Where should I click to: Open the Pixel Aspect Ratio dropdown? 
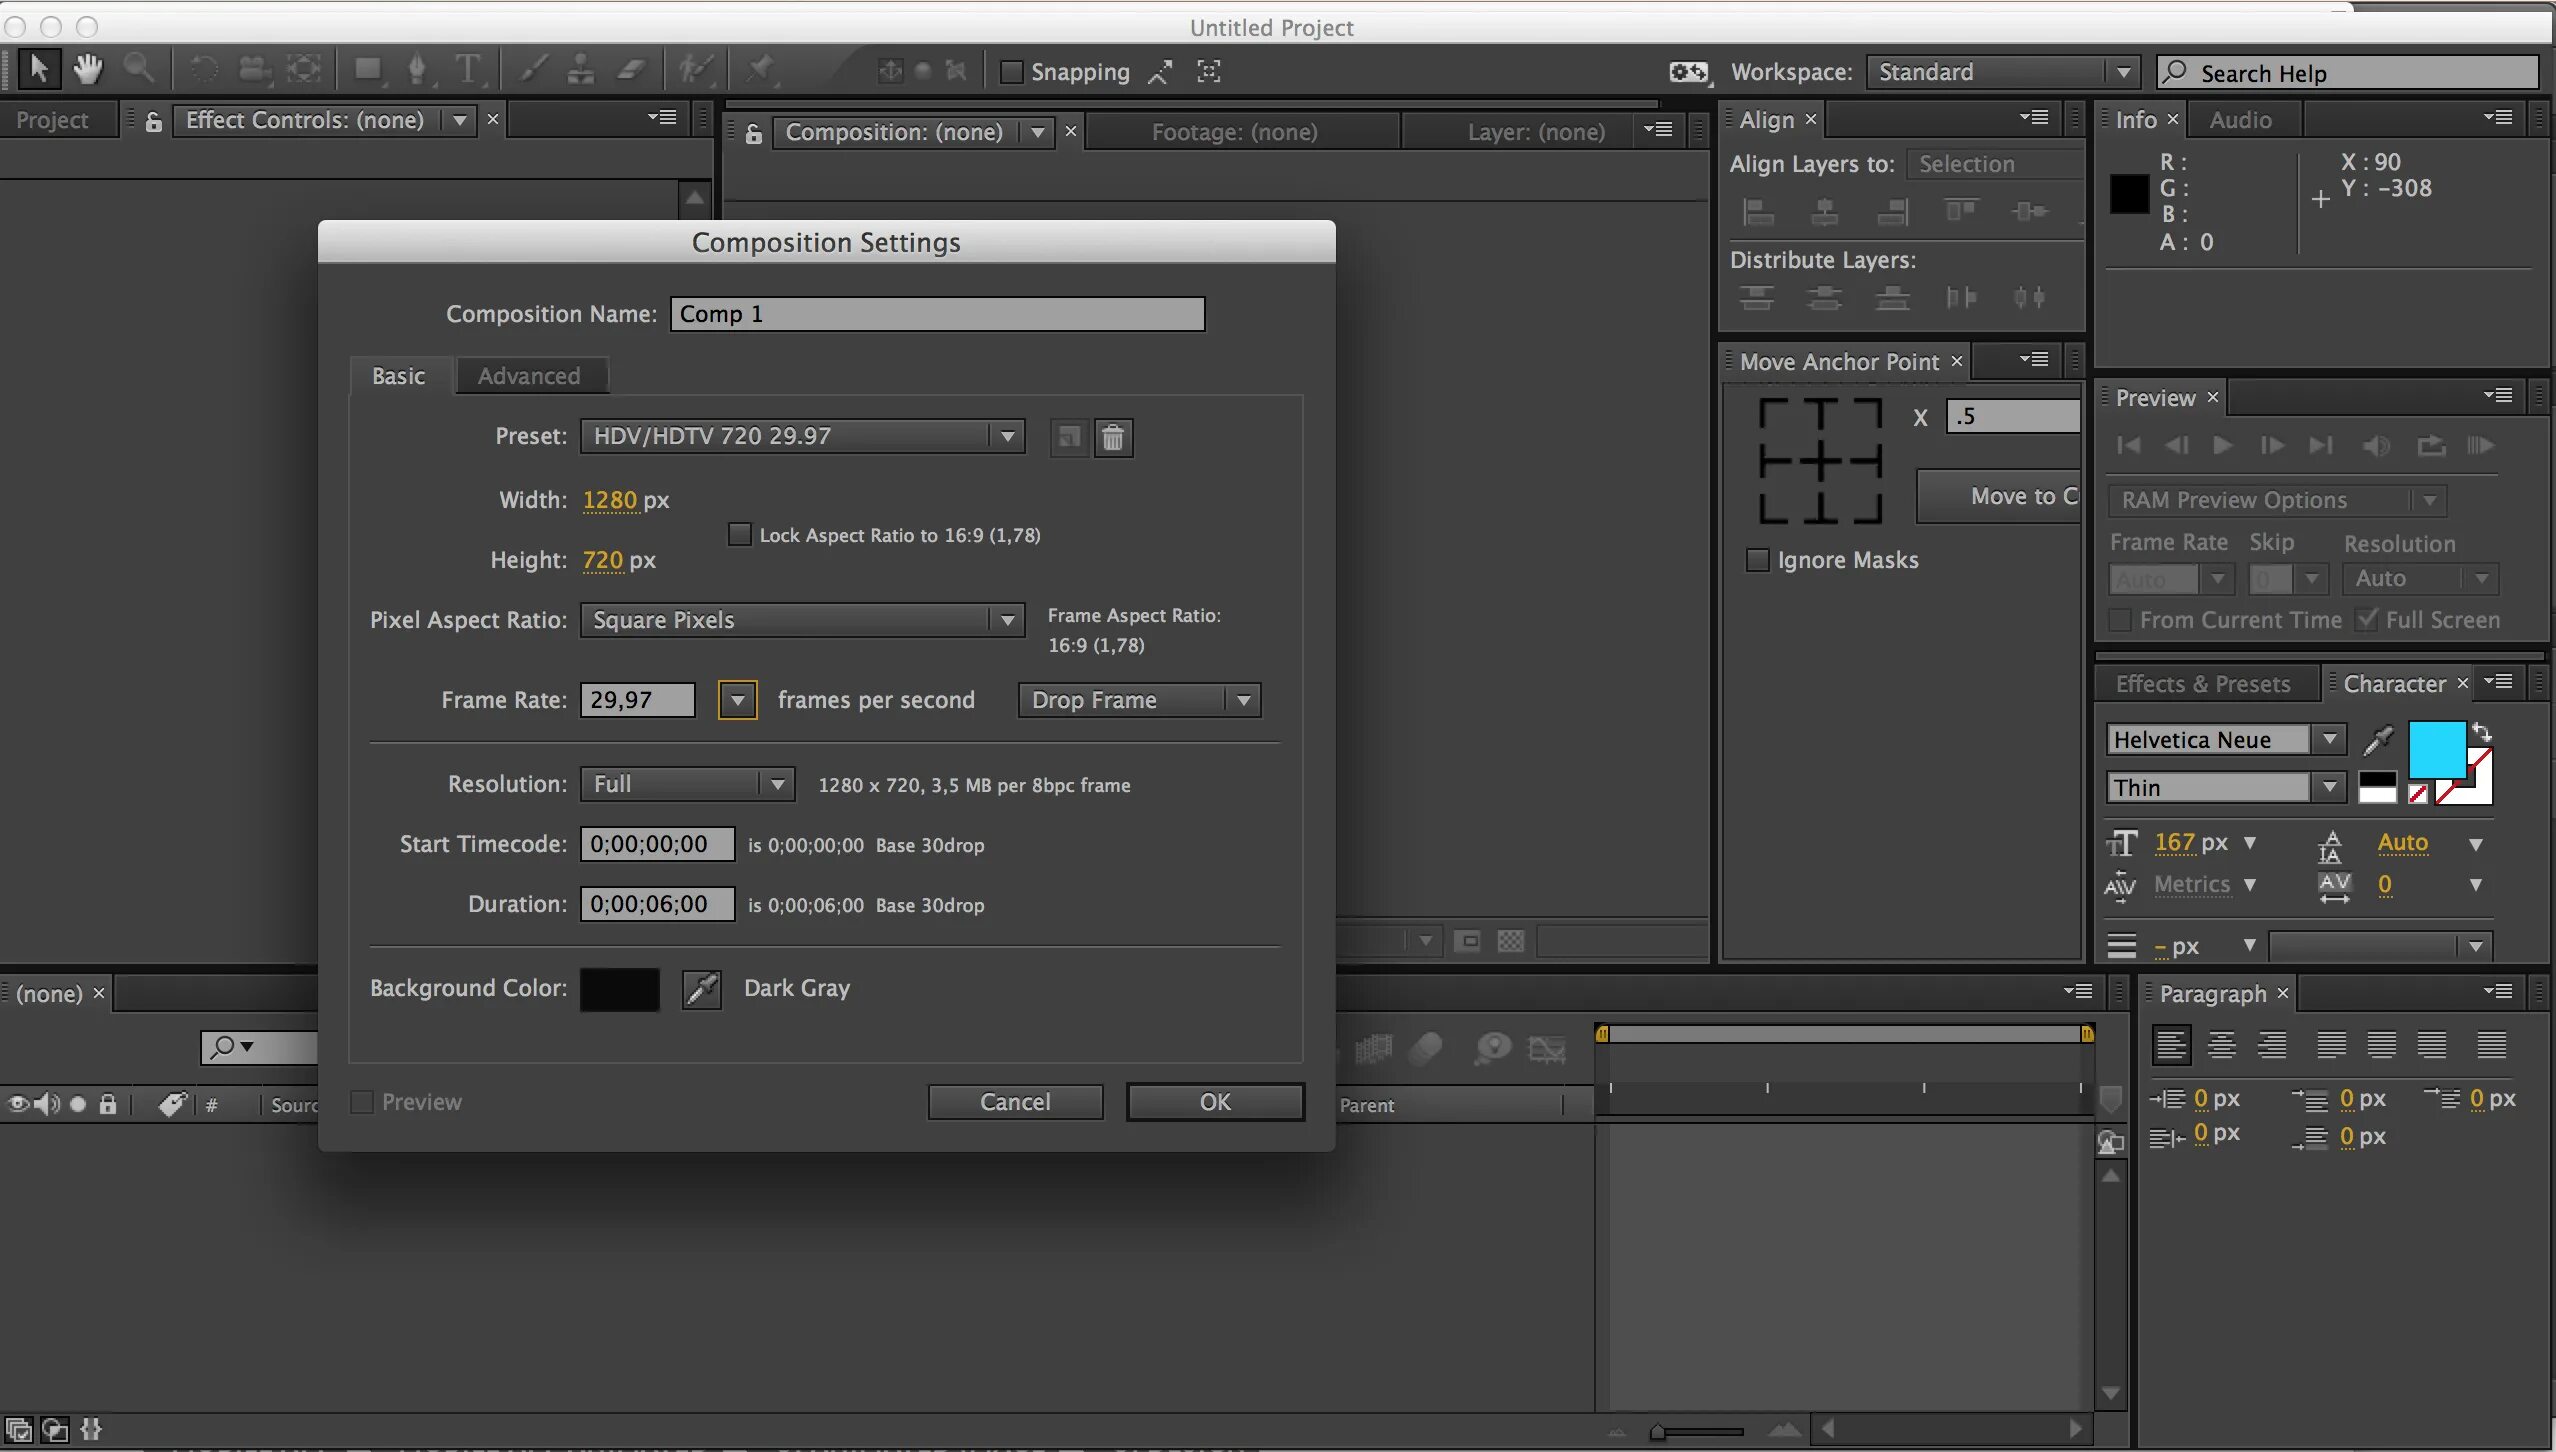802,620
